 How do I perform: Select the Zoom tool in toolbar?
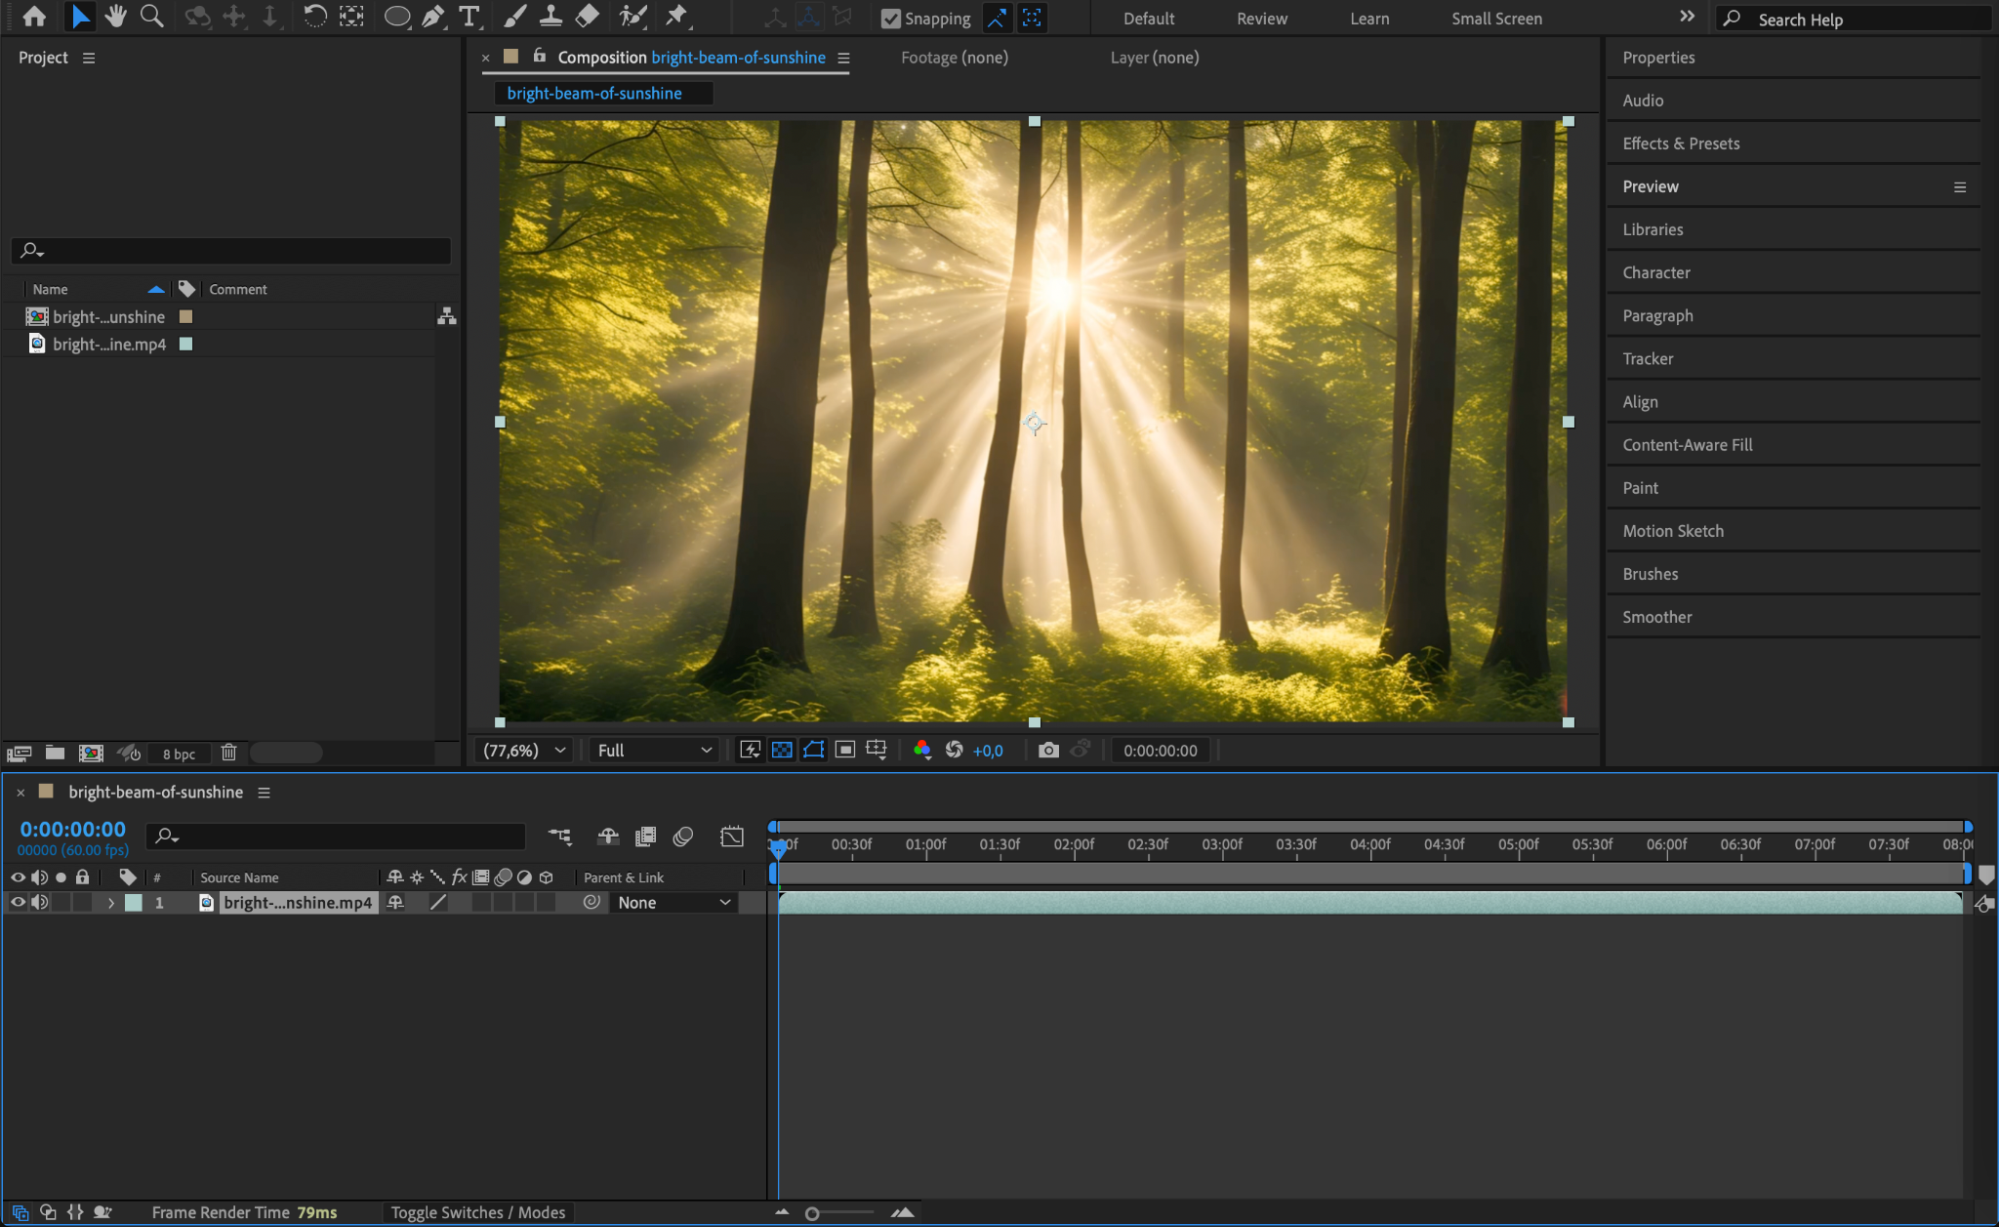(152, 16)
